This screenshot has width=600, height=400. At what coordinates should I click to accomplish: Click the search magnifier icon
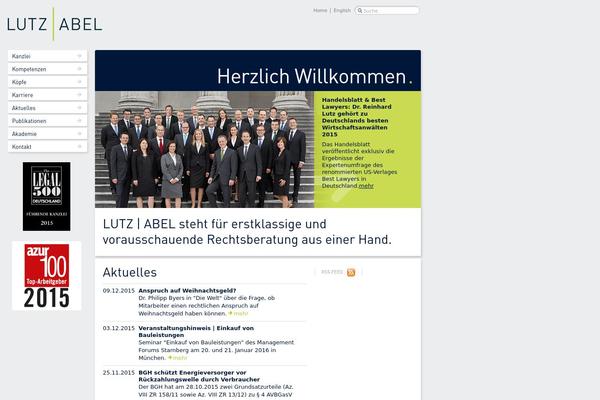click(x=360, y=11)
